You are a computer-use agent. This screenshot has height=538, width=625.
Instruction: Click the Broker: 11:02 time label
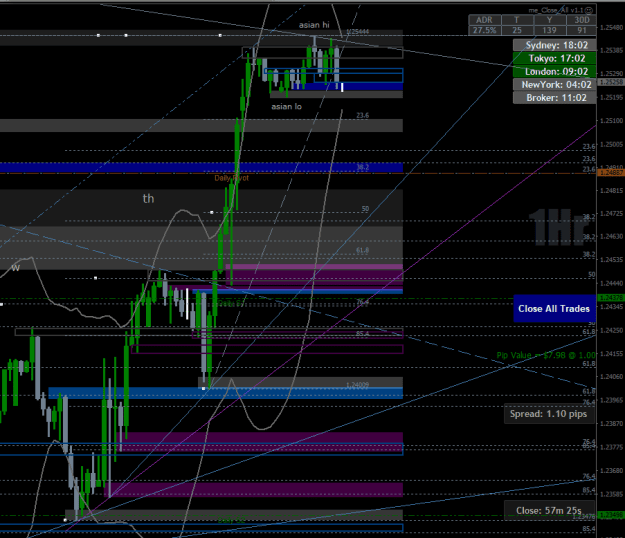554,98
